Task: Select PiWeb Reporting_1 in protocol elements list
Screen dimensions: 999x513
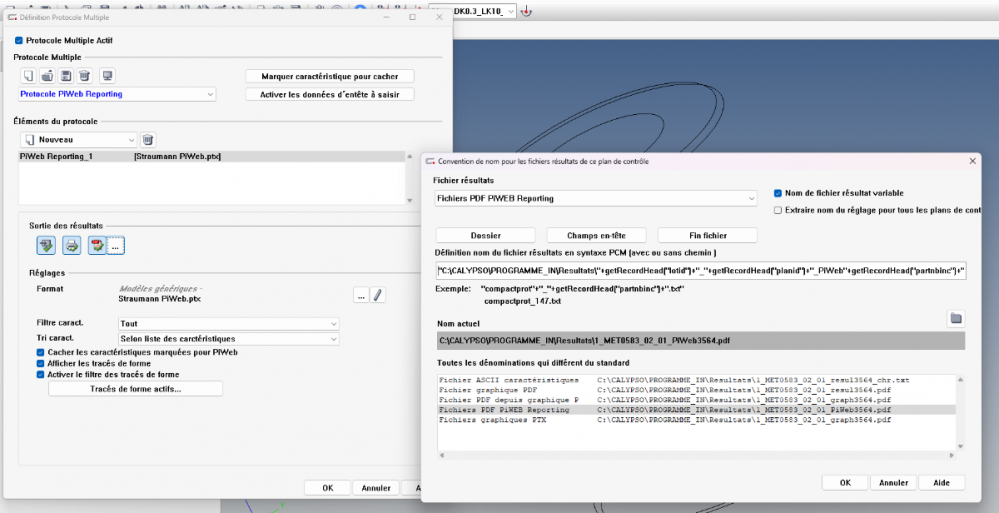Action: 56,157
